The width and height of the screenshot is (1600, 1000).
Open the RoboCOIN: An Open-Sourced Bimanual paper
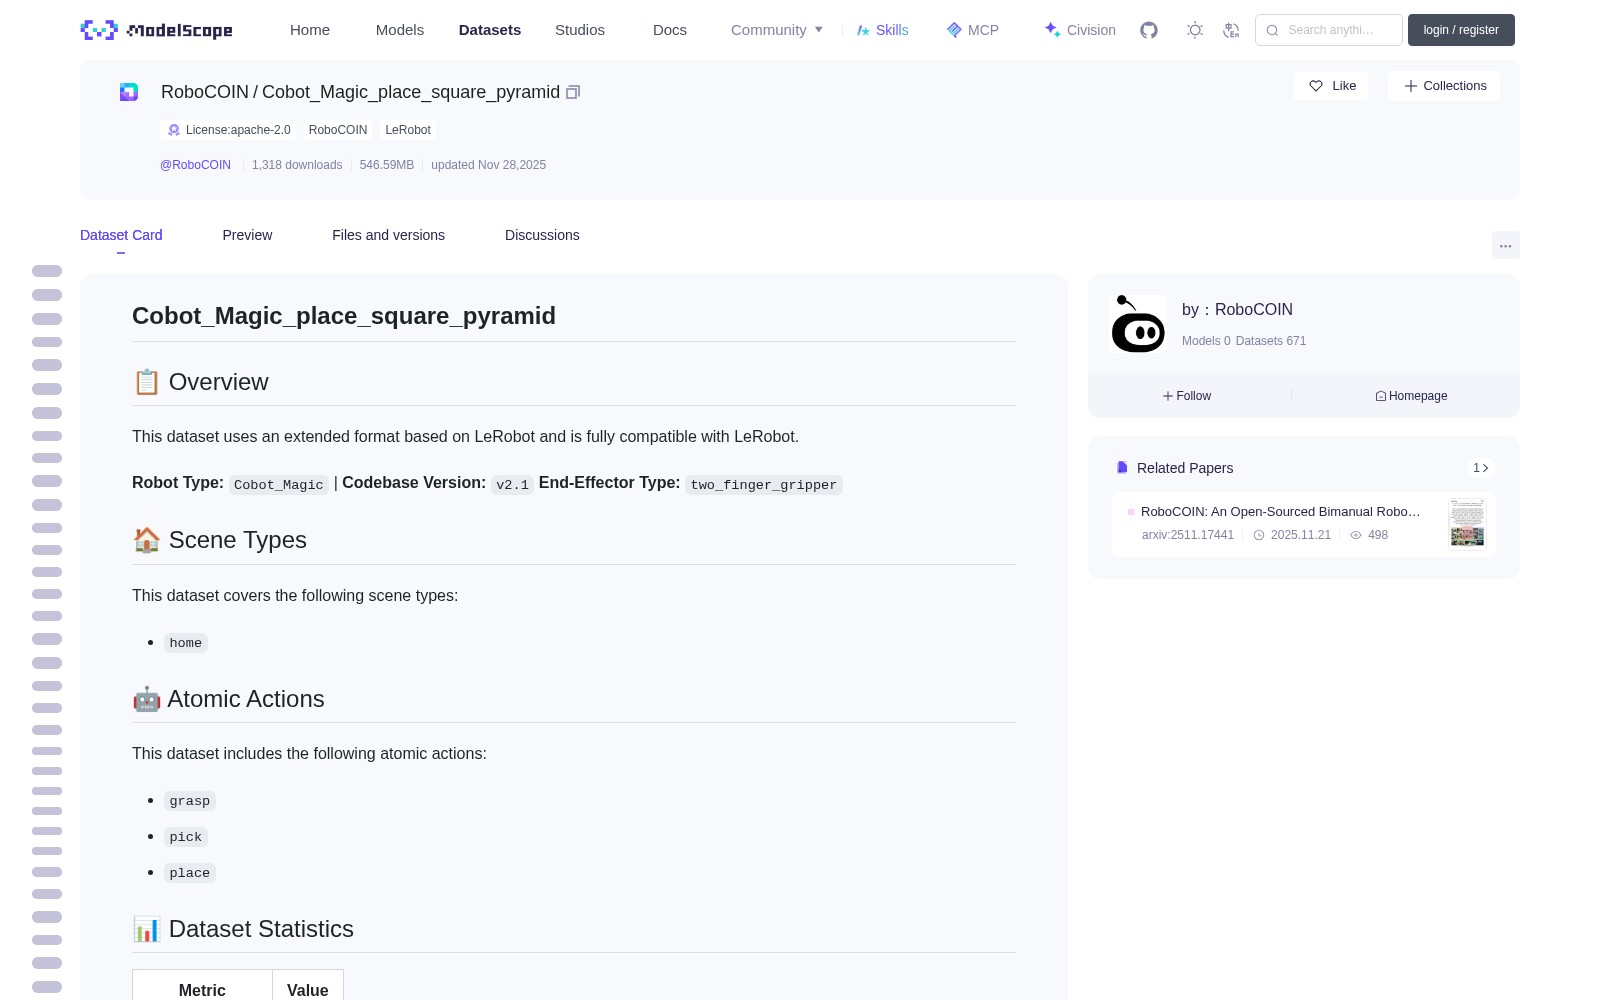point(1281,511)
